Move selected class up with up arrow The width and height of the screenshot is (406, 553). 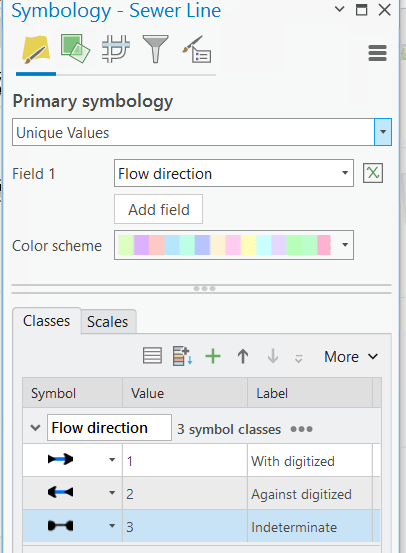tap(243, 356)
